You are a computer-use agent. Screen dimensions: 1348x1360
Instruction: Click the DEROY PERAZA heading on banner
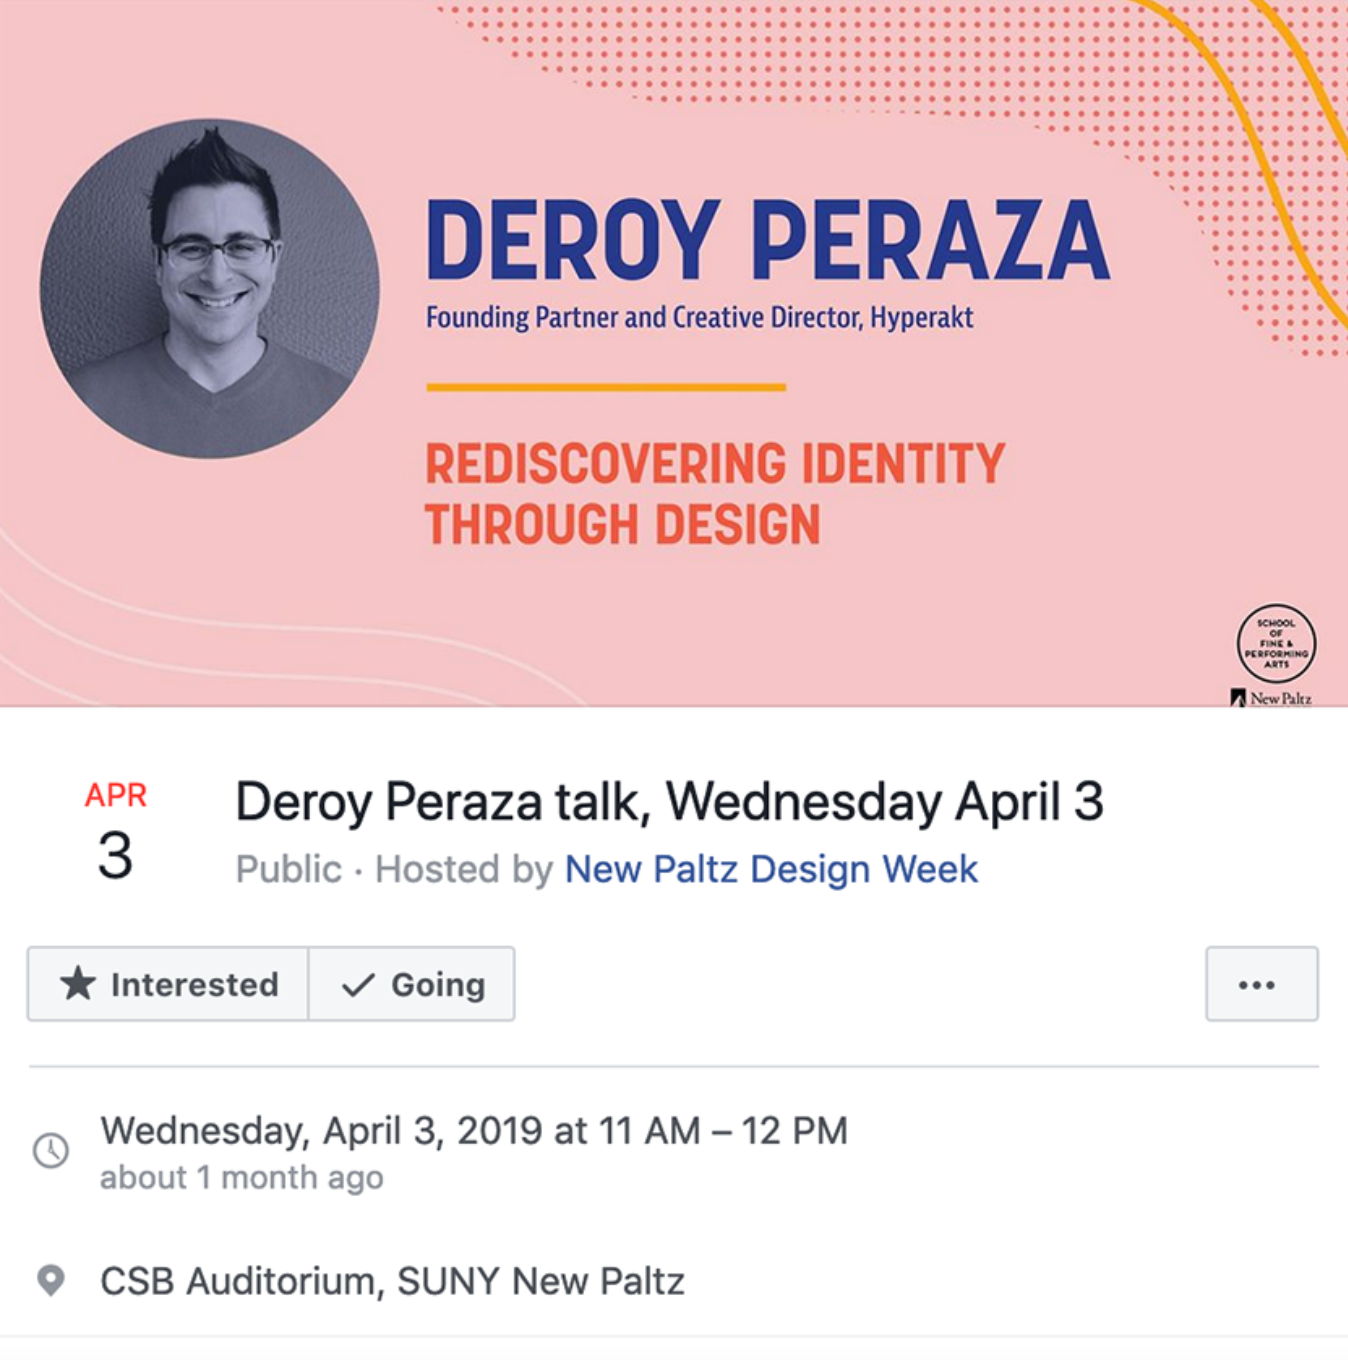(768, 240)
